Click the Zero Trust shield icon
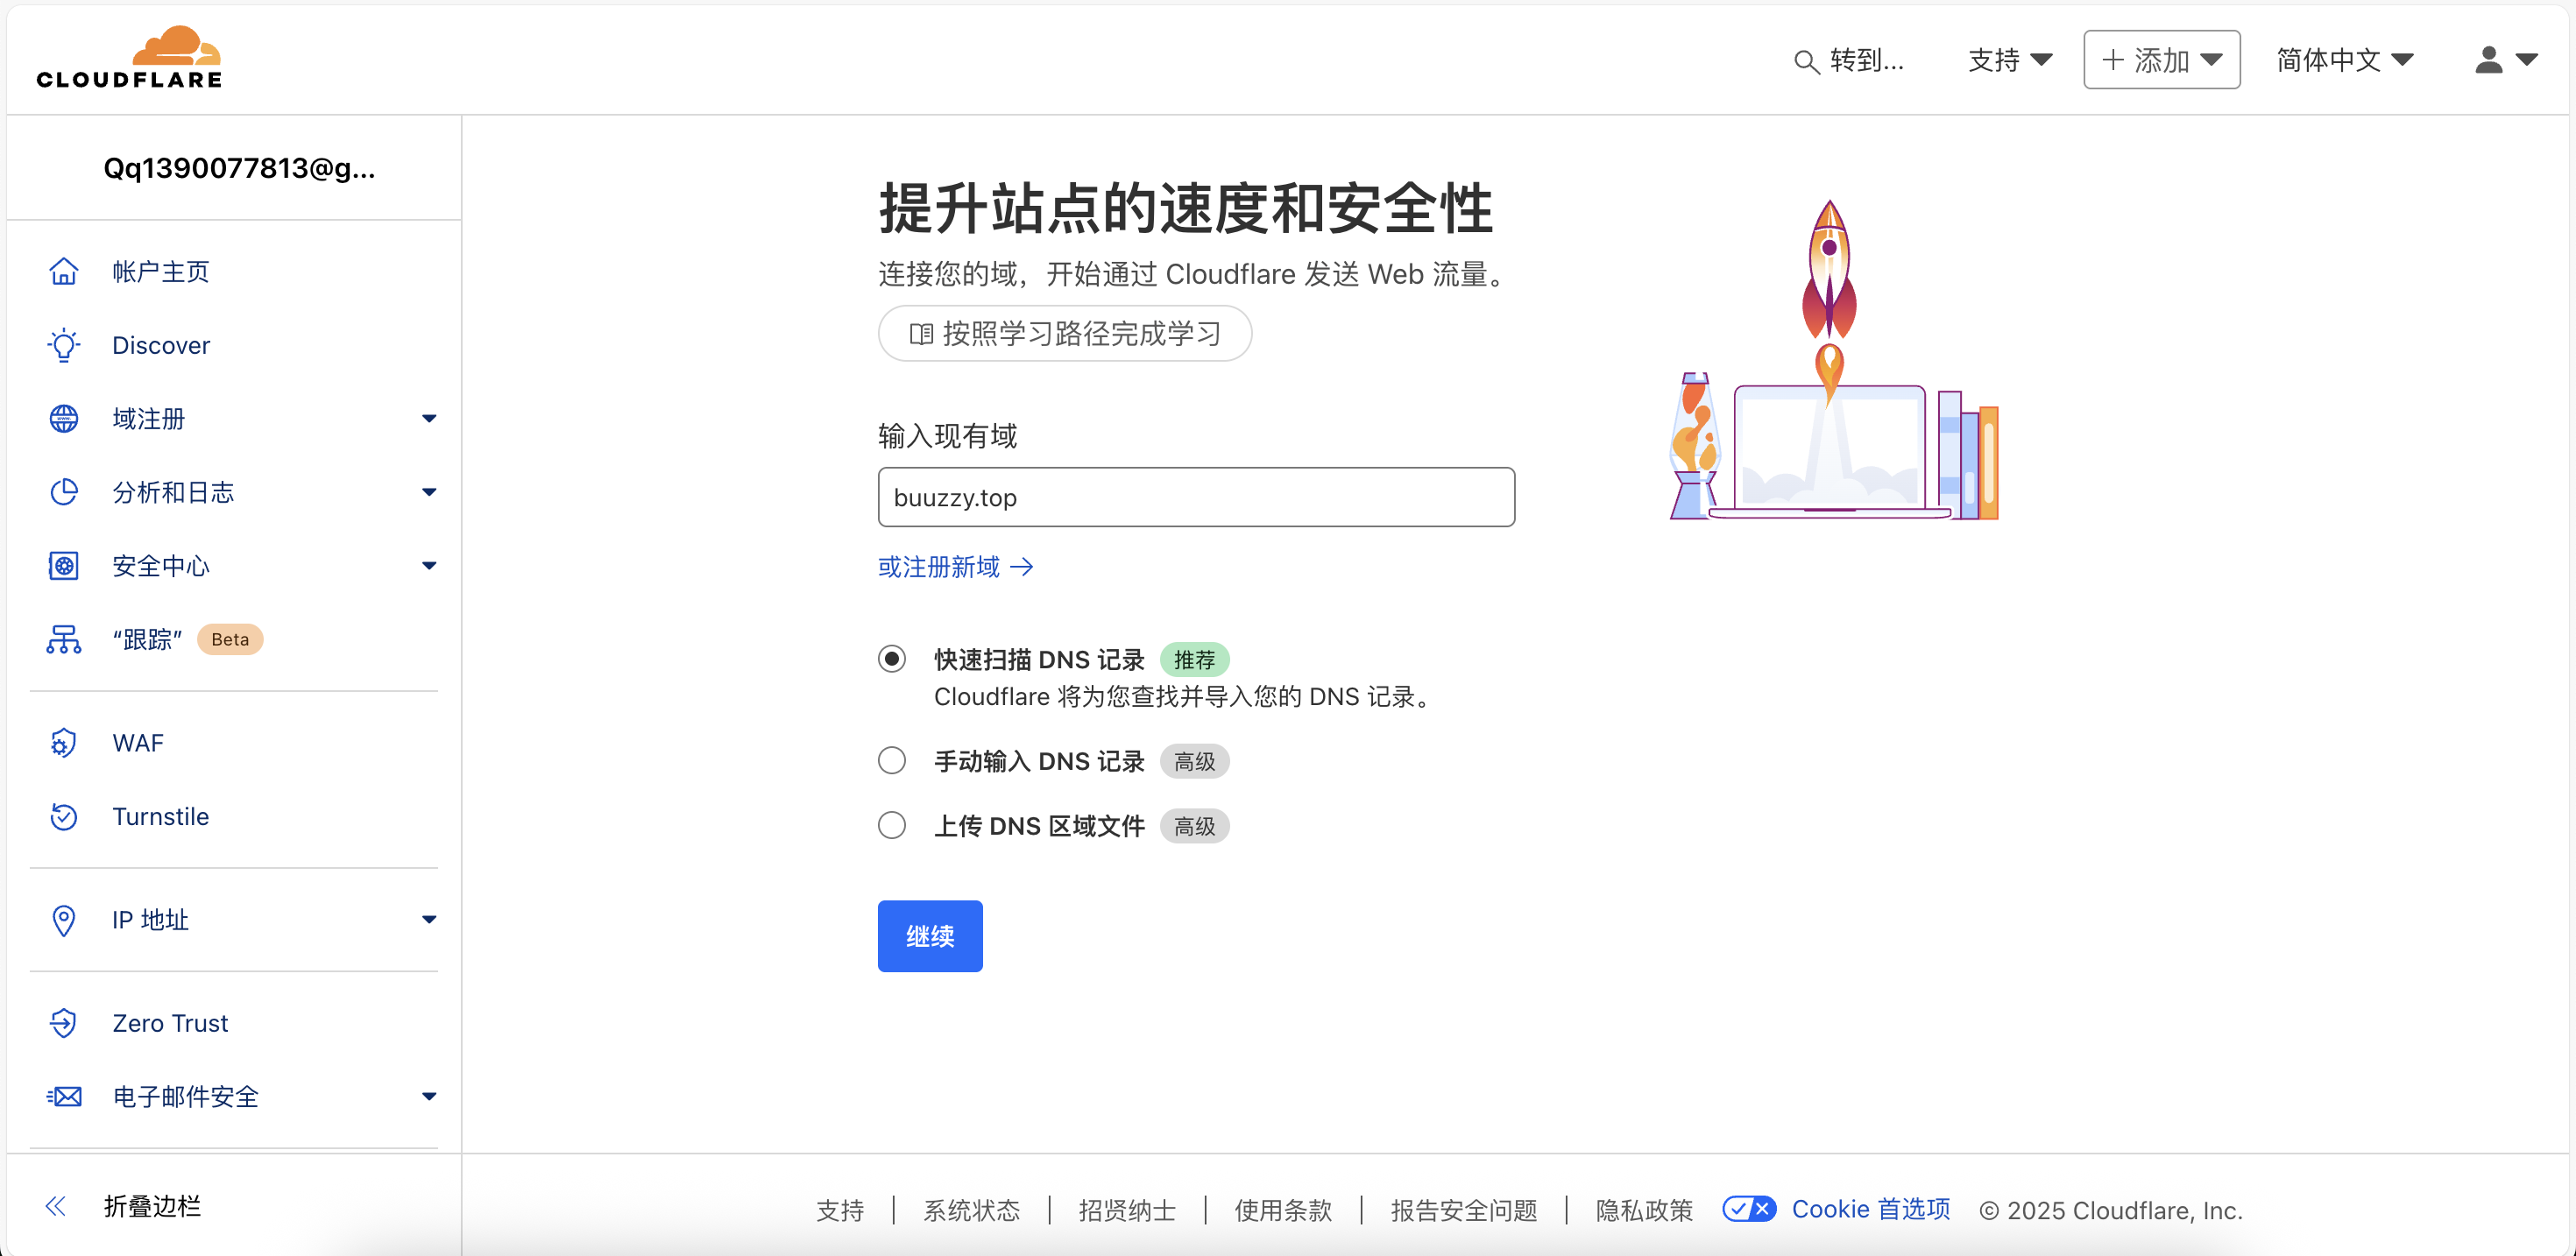 click(x=64, y=1023)
